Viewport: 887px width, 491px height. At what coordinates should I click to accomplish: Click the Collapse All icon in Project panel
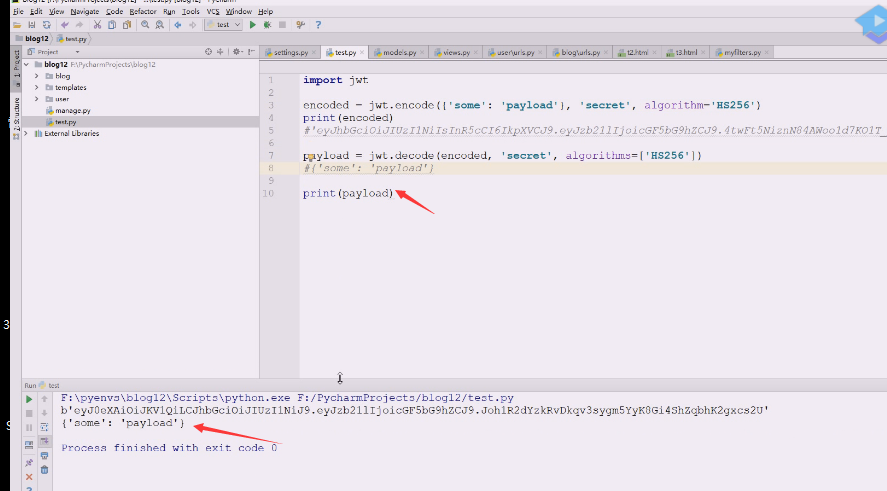pos(220,51)
